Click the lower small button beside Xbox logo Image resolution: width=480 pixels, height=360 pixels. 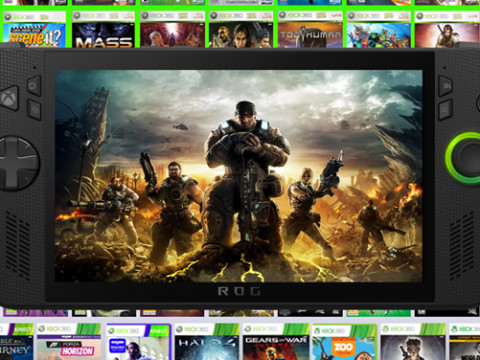click(34, 109)
